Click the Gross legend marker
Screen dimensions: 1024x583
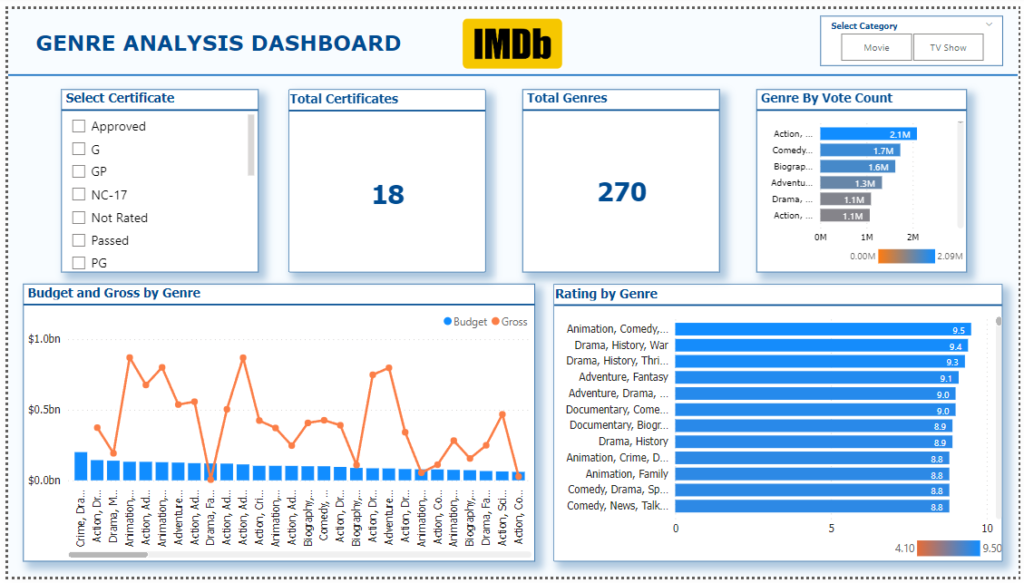pyautogui.click(x=495, y=321)
